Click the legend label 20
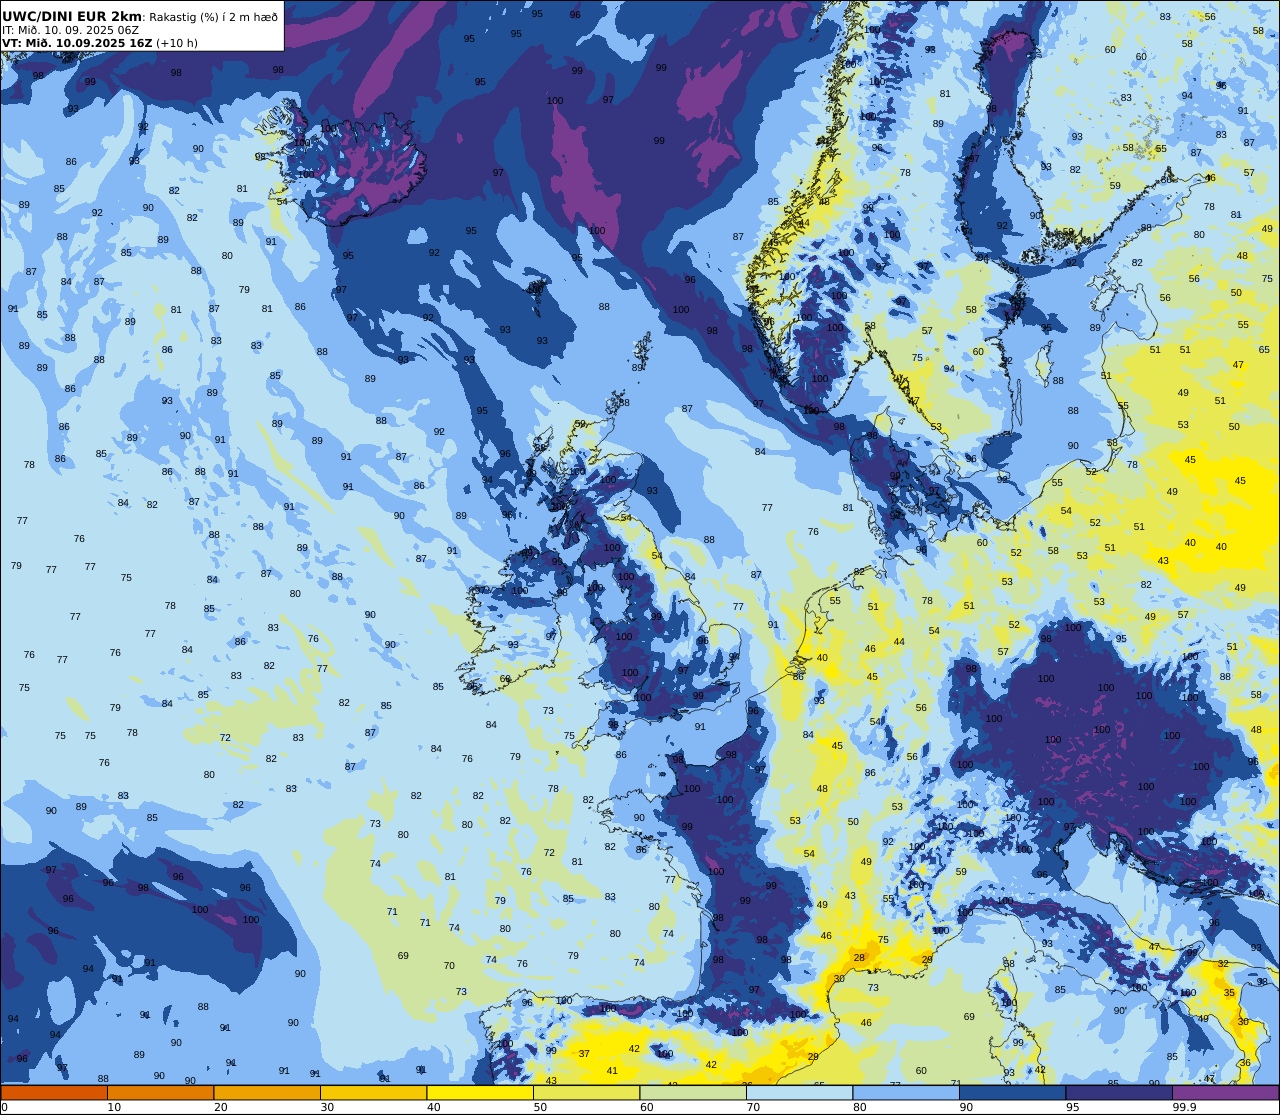This screenshot has width=1280, height=1115. tap(221, 1107)
